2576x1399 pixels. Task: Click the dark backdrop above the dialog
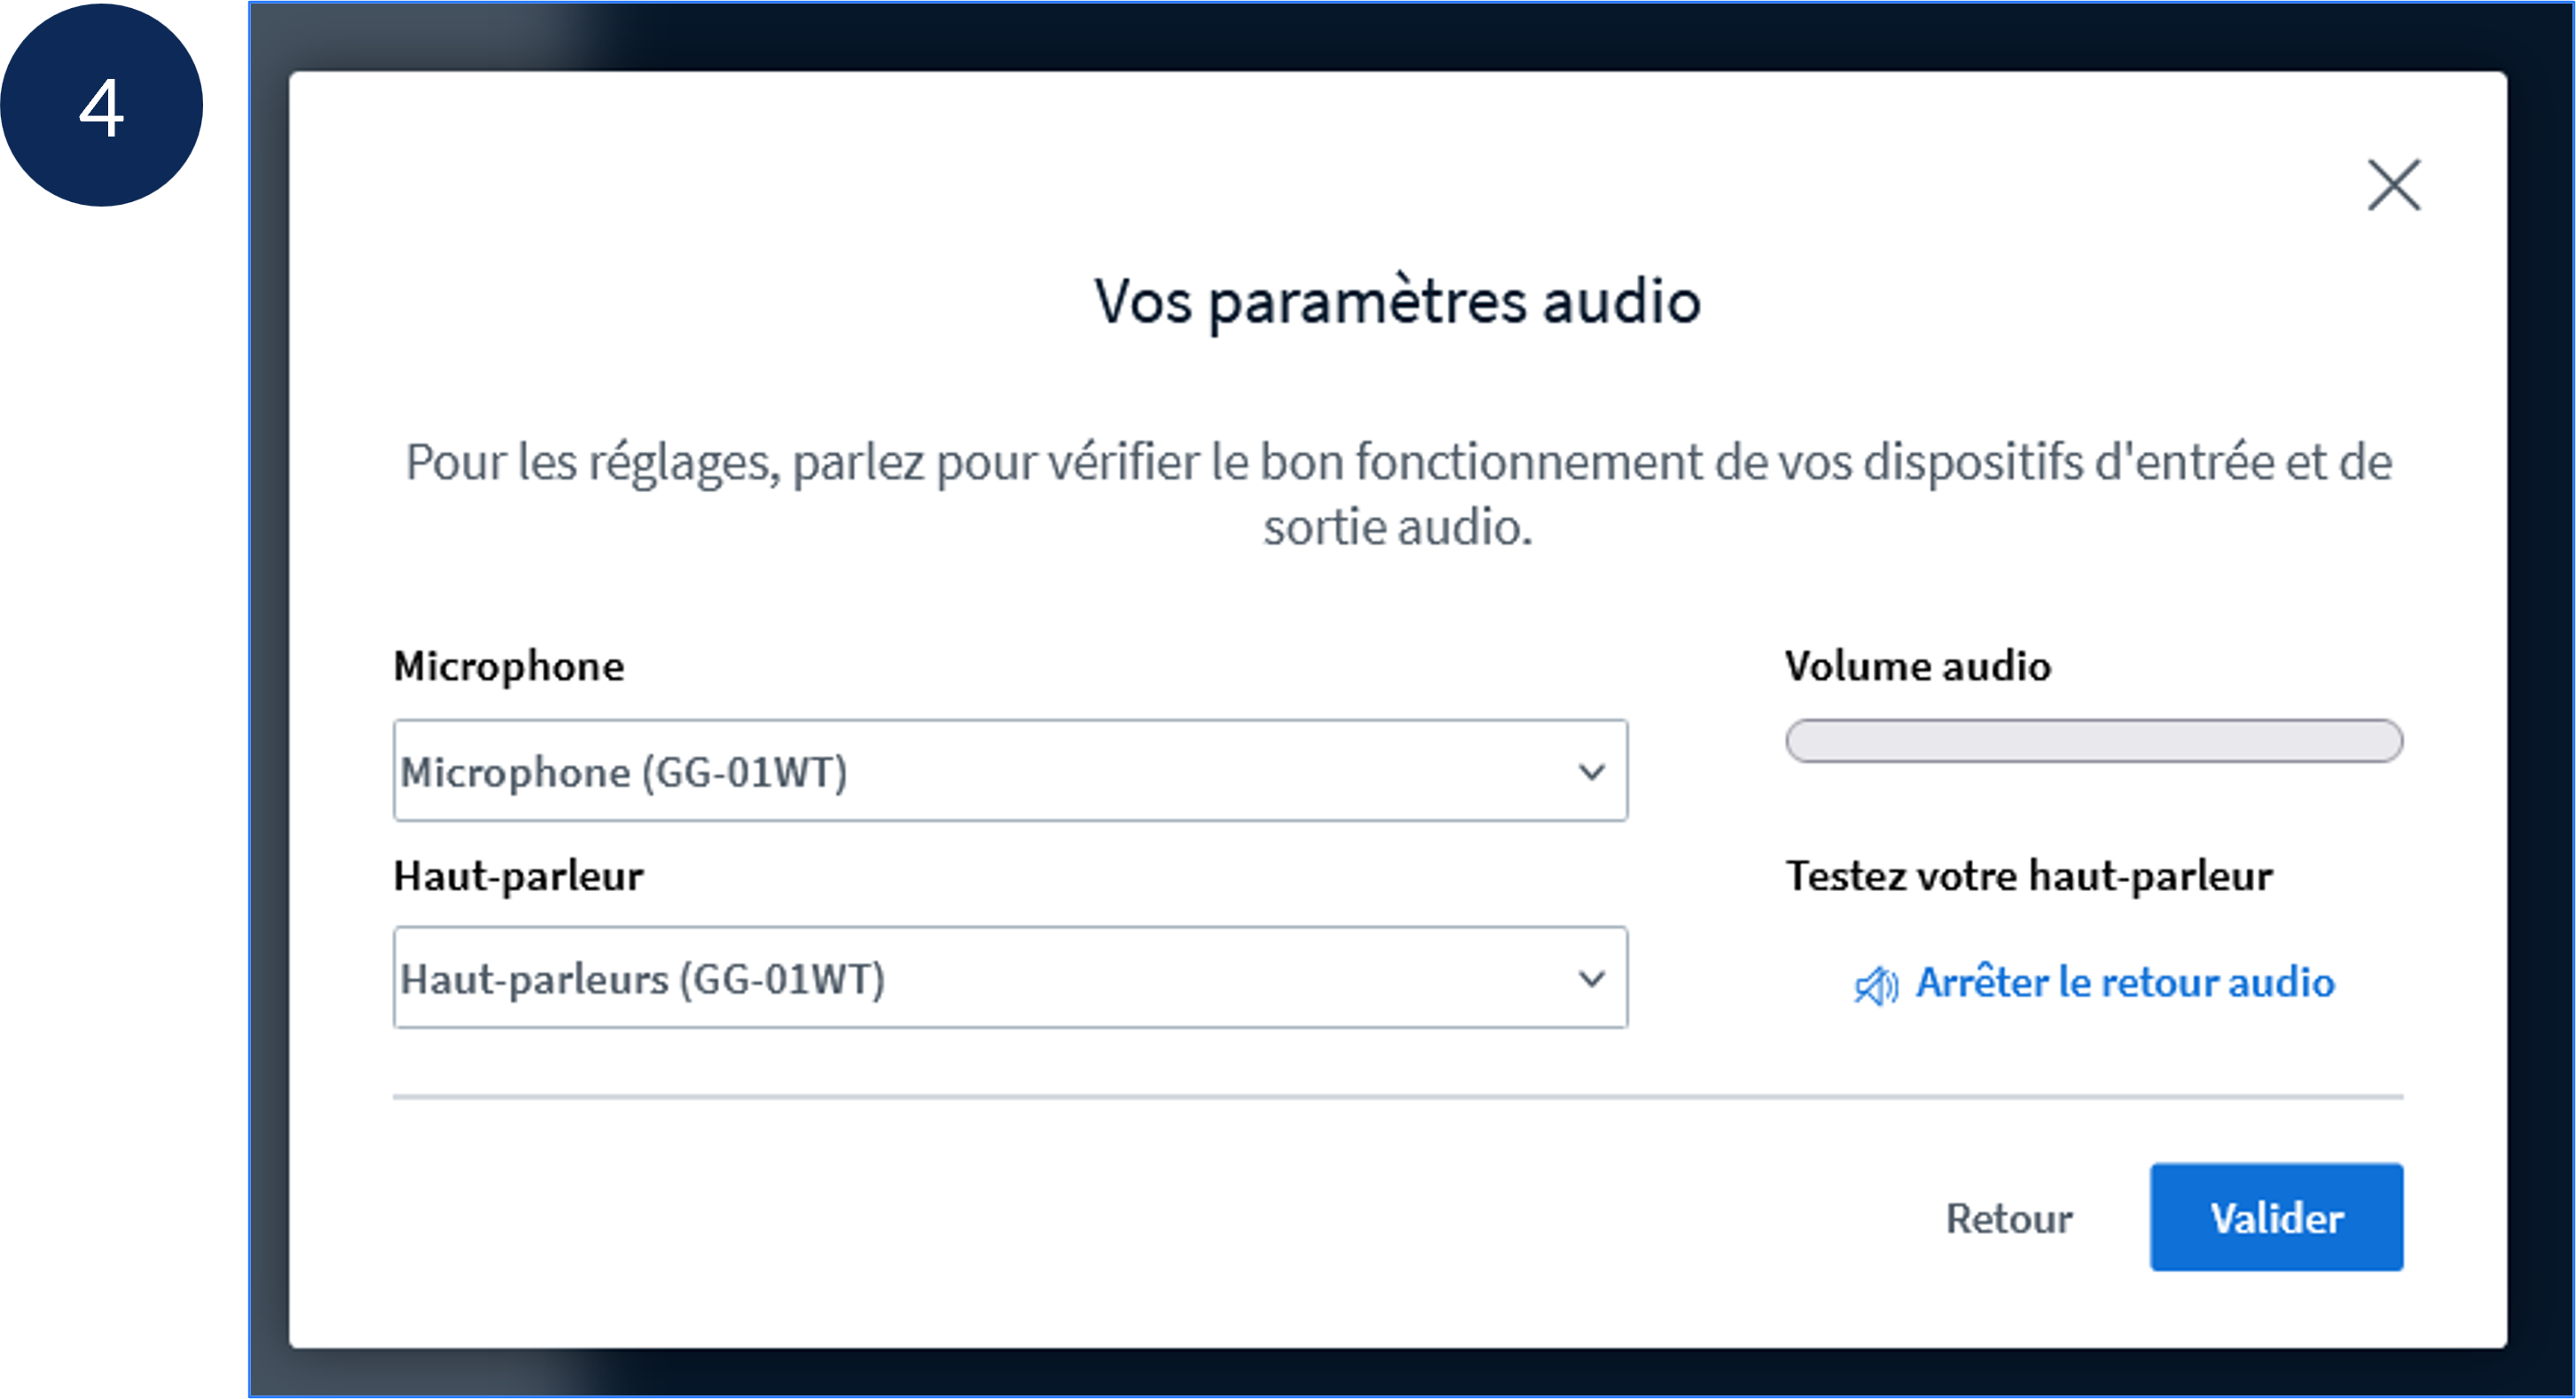1397,35
